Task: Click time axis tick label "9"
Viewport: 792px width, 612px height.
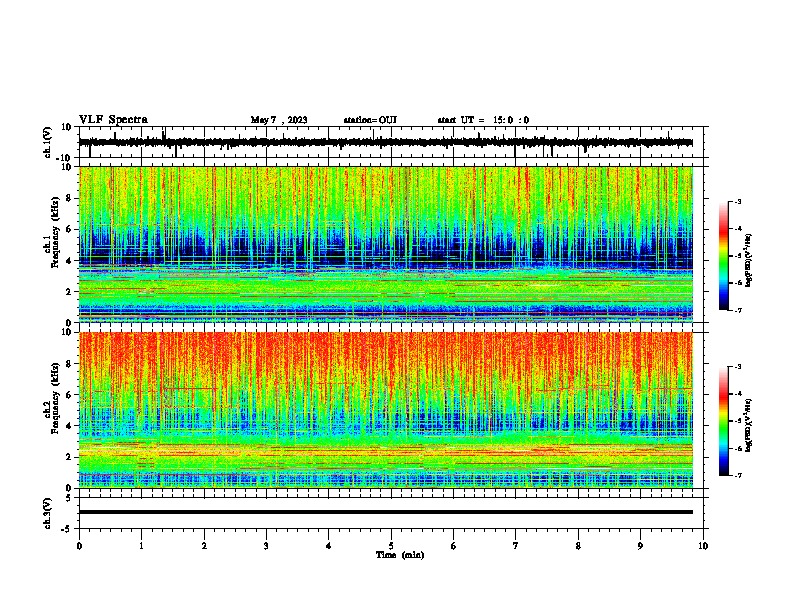Action: (640, 546)
